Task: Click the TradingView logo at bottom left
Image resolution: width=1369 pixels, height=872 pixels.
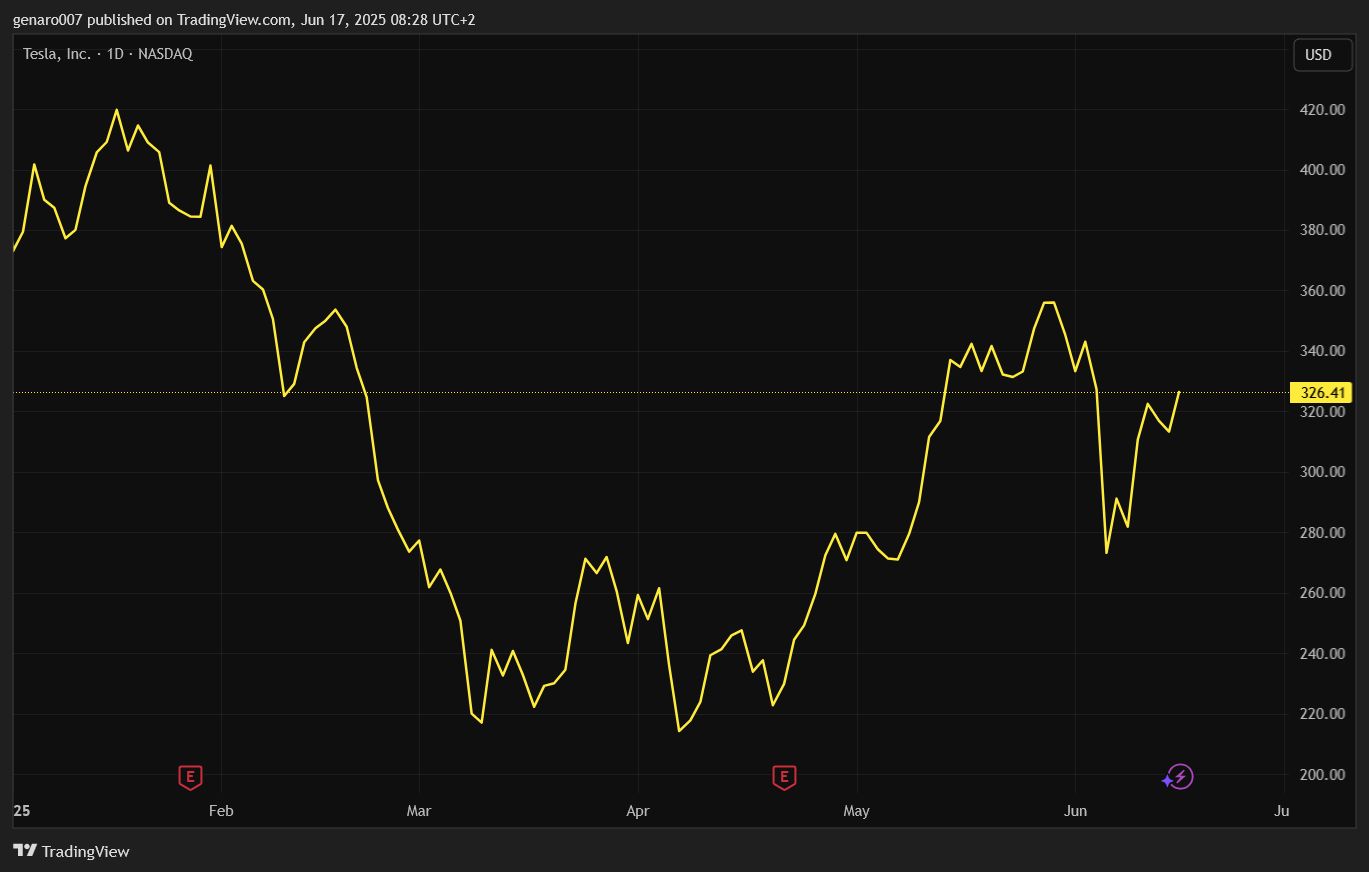Action: (x=71, y=851)
